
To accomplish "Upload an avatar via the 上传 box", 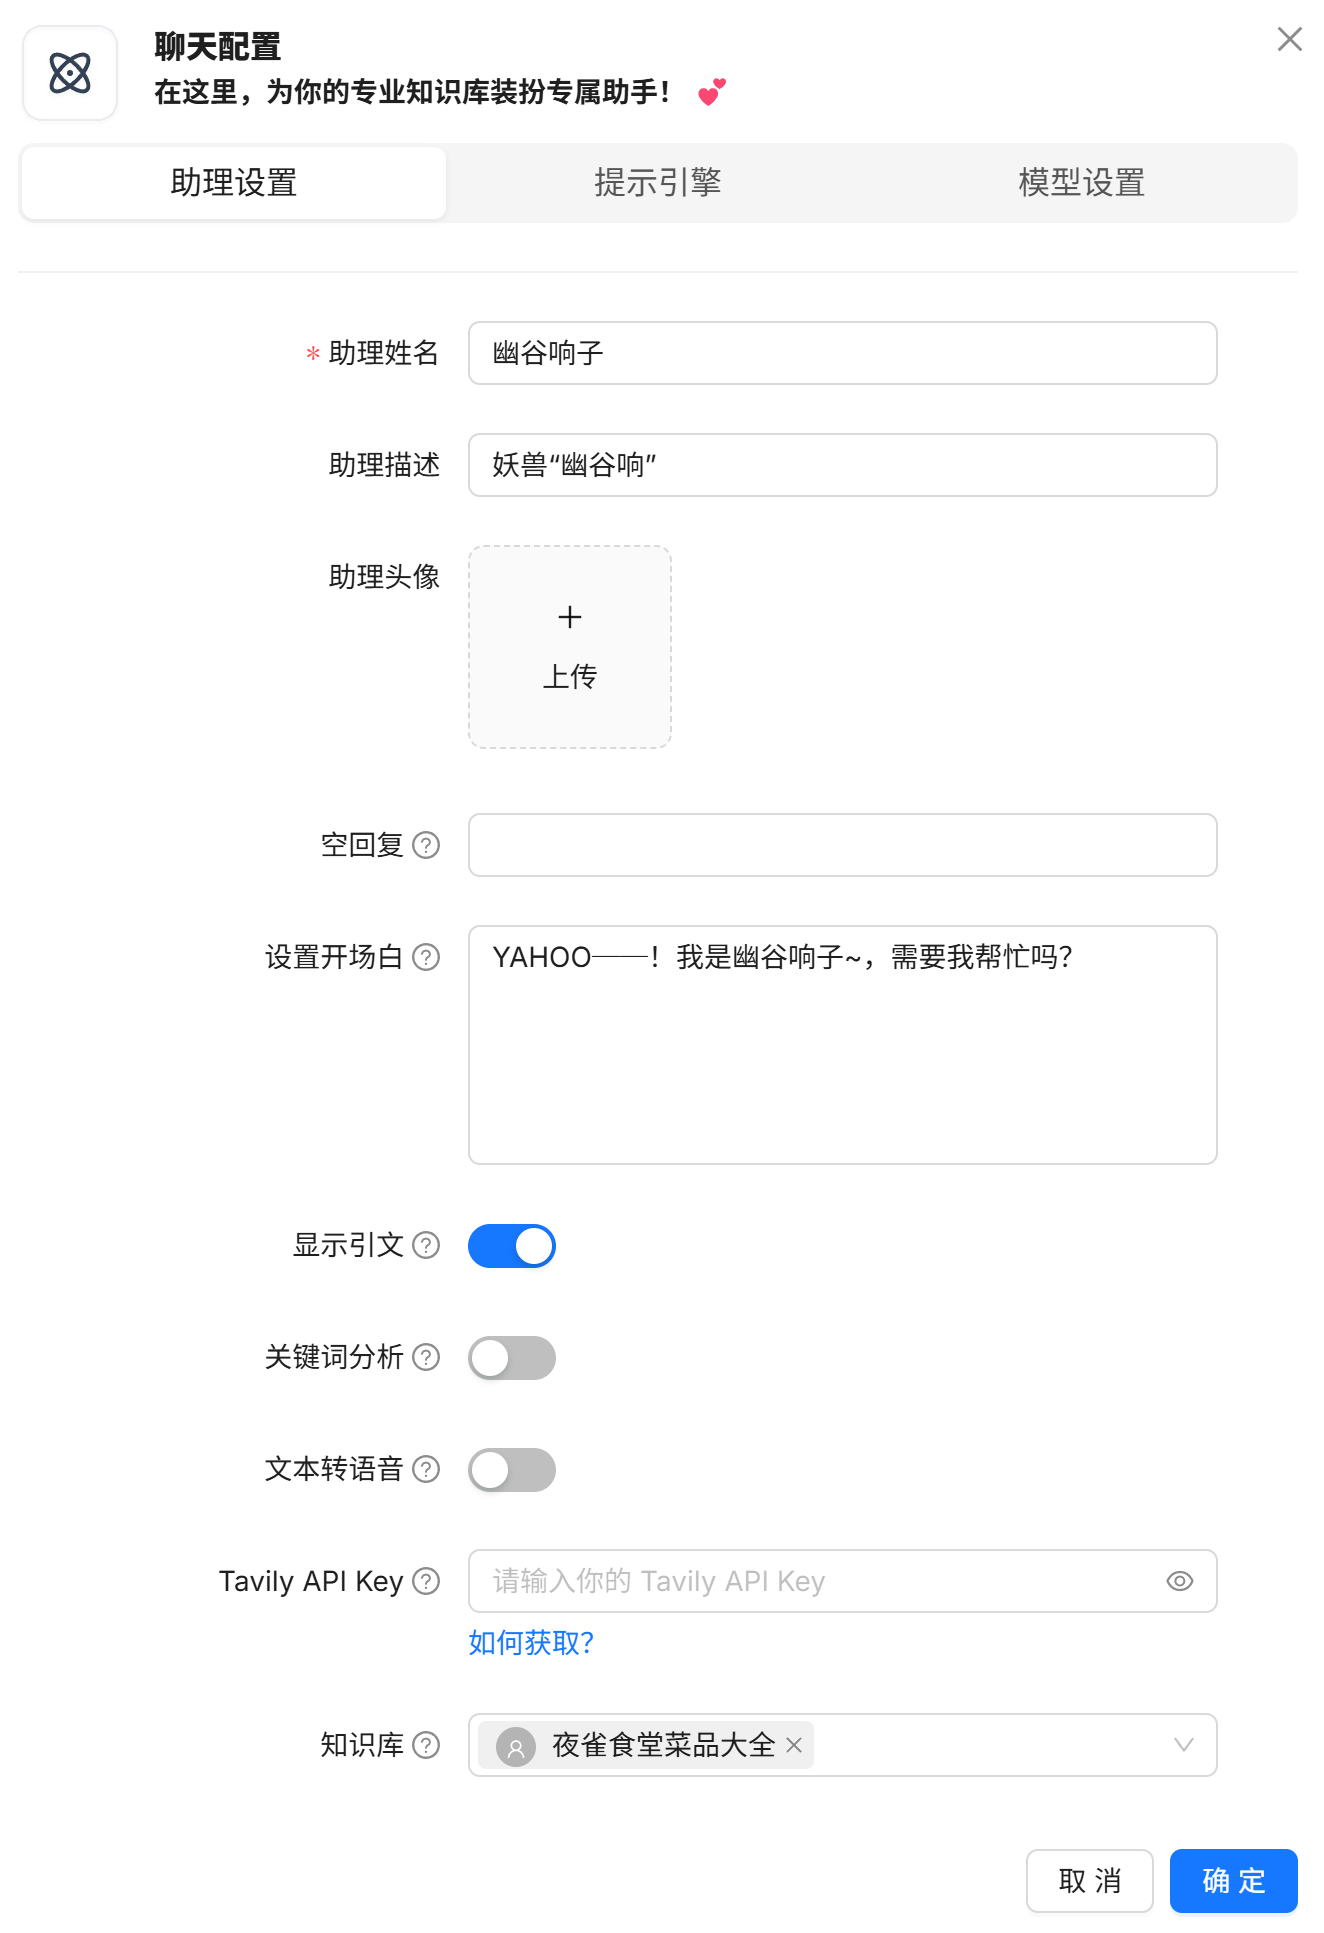I will (x=570, y=647).
